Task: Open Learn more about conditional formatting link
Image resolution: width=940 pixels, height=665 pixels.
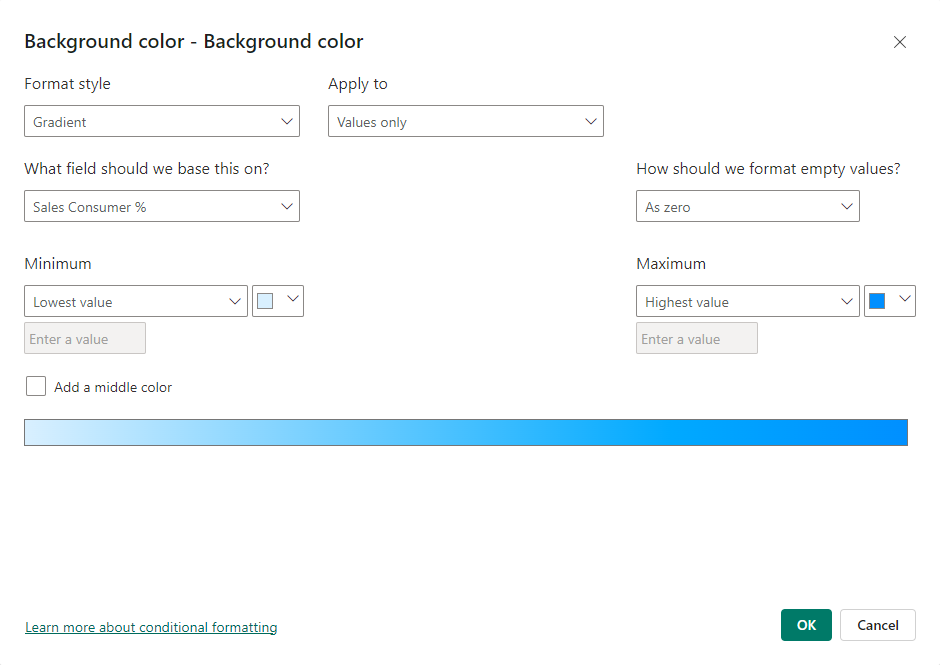Action: [x=151, y=627]
